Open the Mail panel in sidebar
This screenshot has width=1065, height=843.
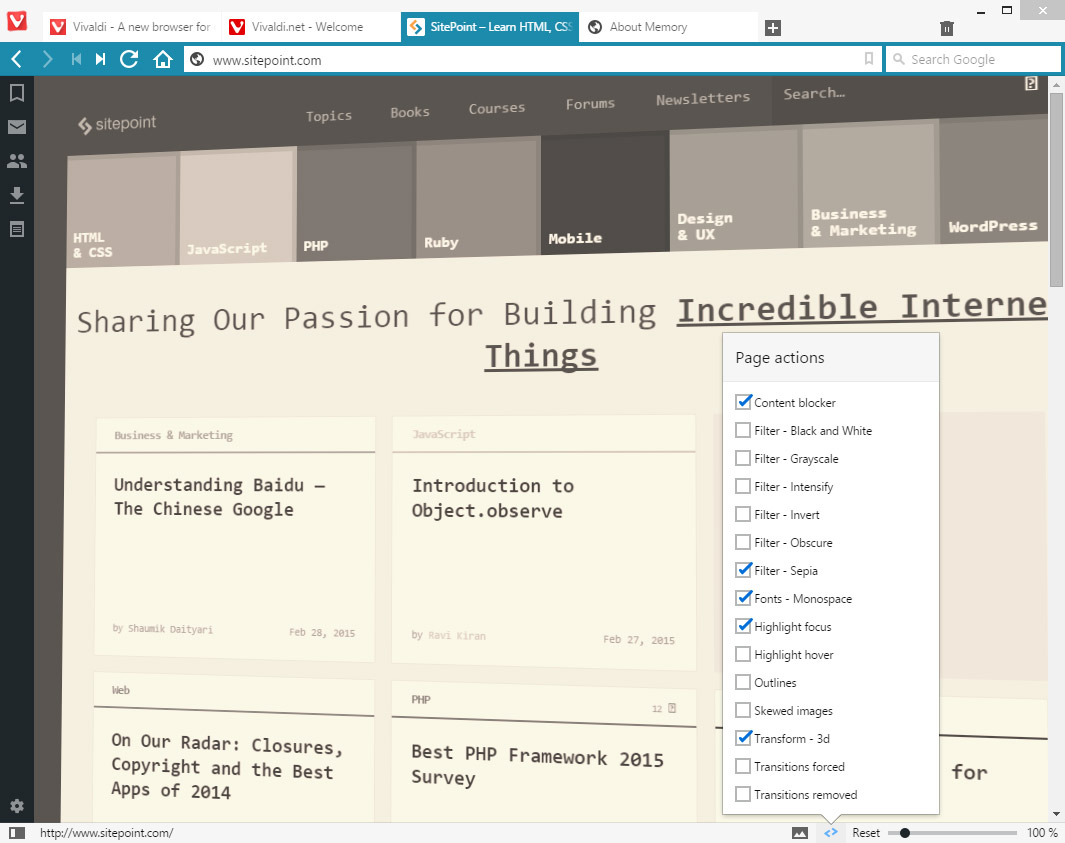(17, 127)
